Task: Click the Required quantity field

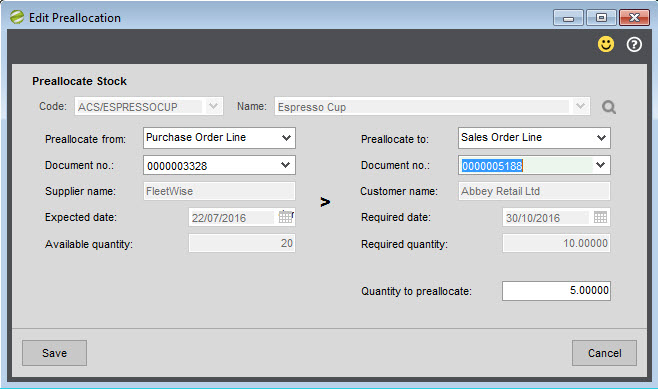Action: tap(556, 243)
